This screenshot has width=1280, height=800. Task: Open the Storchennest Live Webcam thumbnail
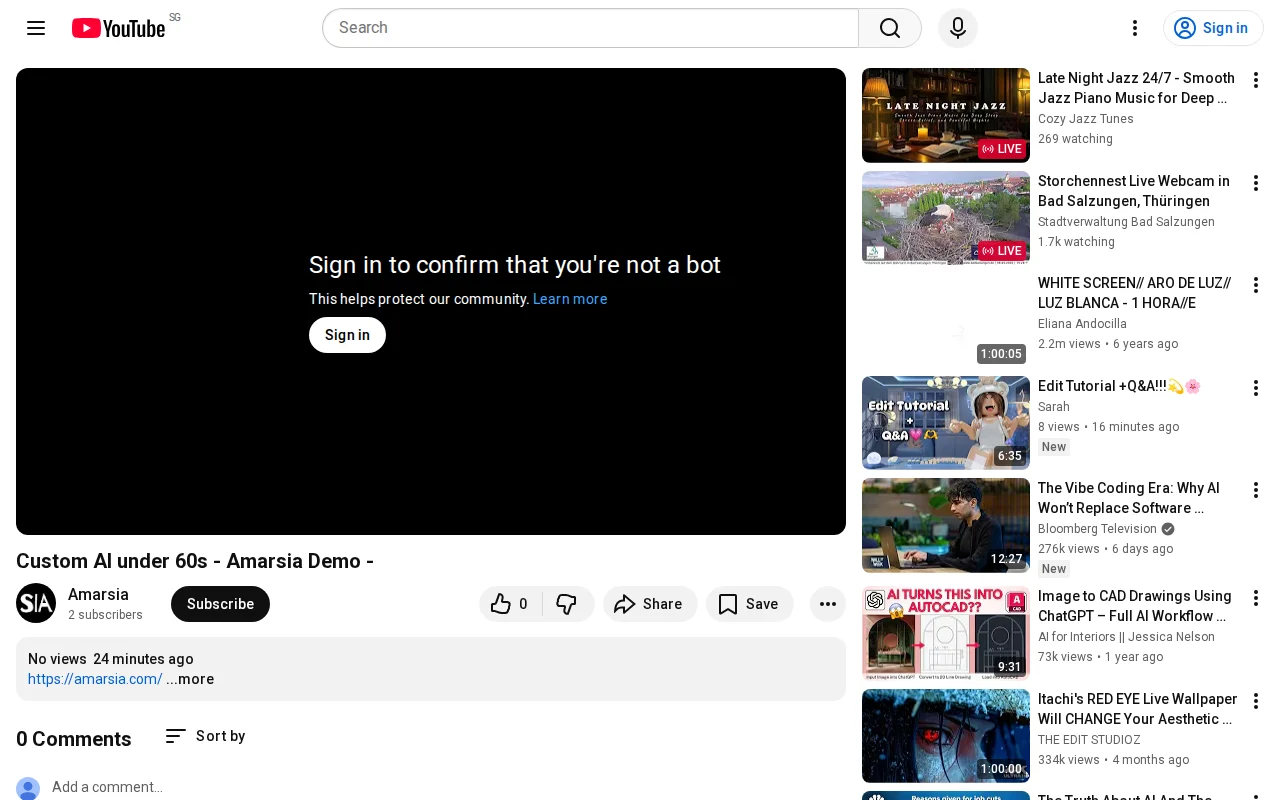click(946, 218)
